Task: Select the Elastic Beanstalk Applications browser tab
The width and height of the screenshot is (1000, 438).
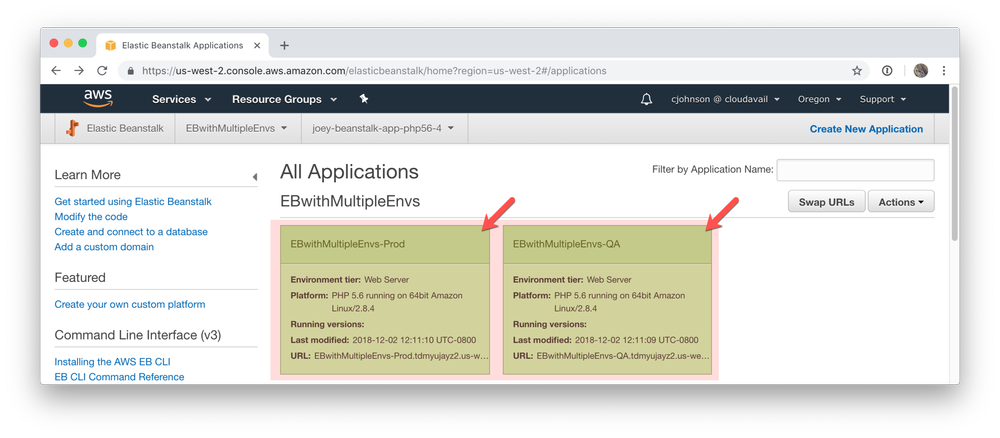Action: [x=182, y=45]
